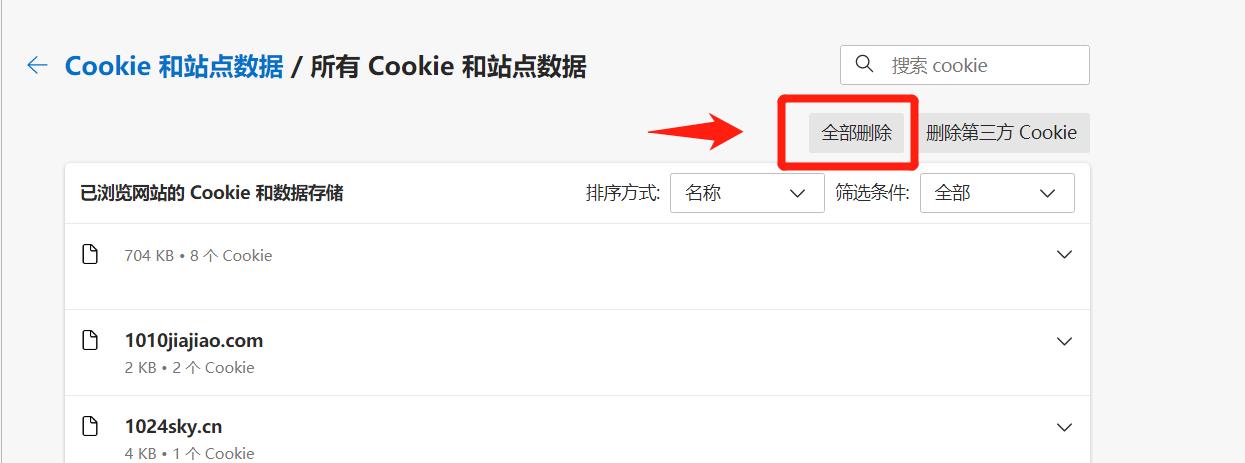Viewport: 1245px width, 463px height.
Task: Click the 全部删除 button
Action: pos(857,133)
